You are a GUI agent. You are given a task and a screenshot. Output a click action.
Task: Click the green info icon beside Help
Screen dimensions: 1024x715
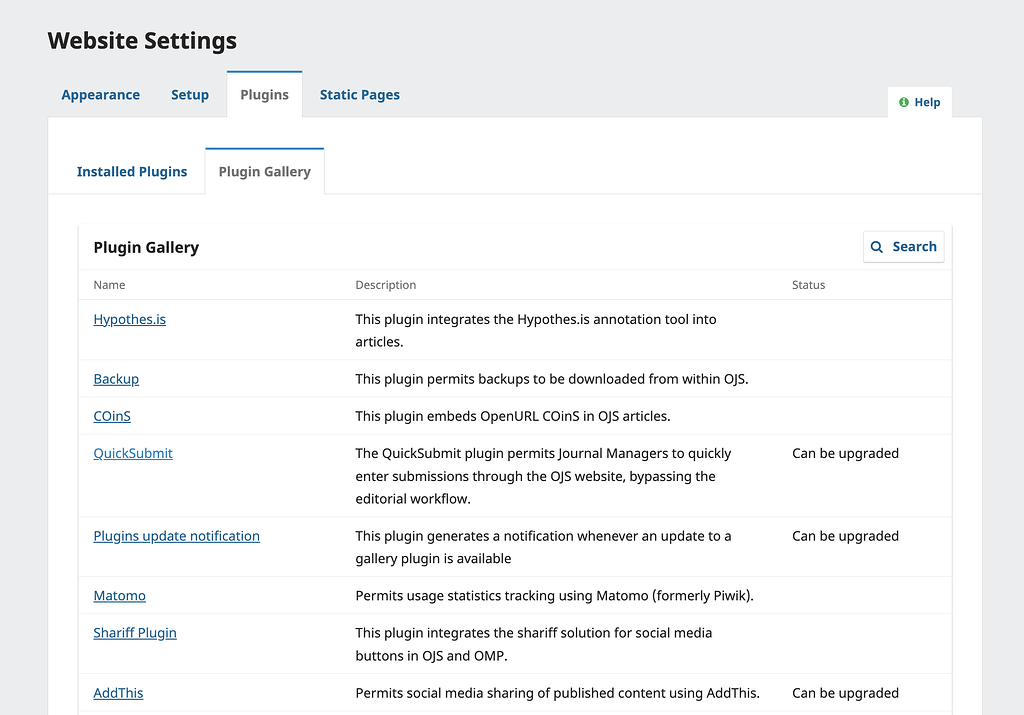(x=904, y=102)
